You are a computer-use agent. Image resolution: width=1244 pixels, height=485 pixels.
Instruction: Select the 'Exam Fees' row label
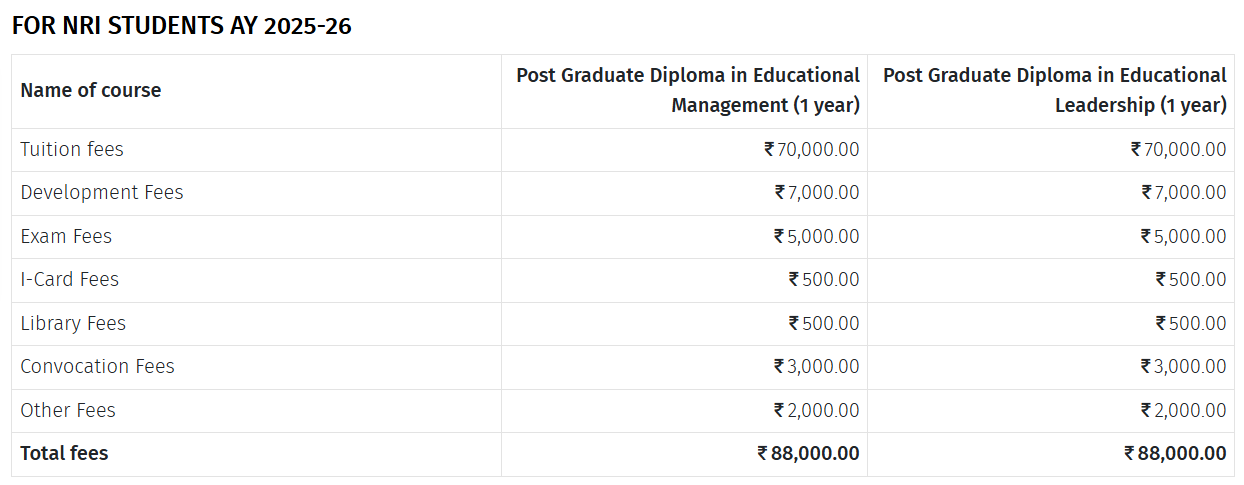coord(66,236)
